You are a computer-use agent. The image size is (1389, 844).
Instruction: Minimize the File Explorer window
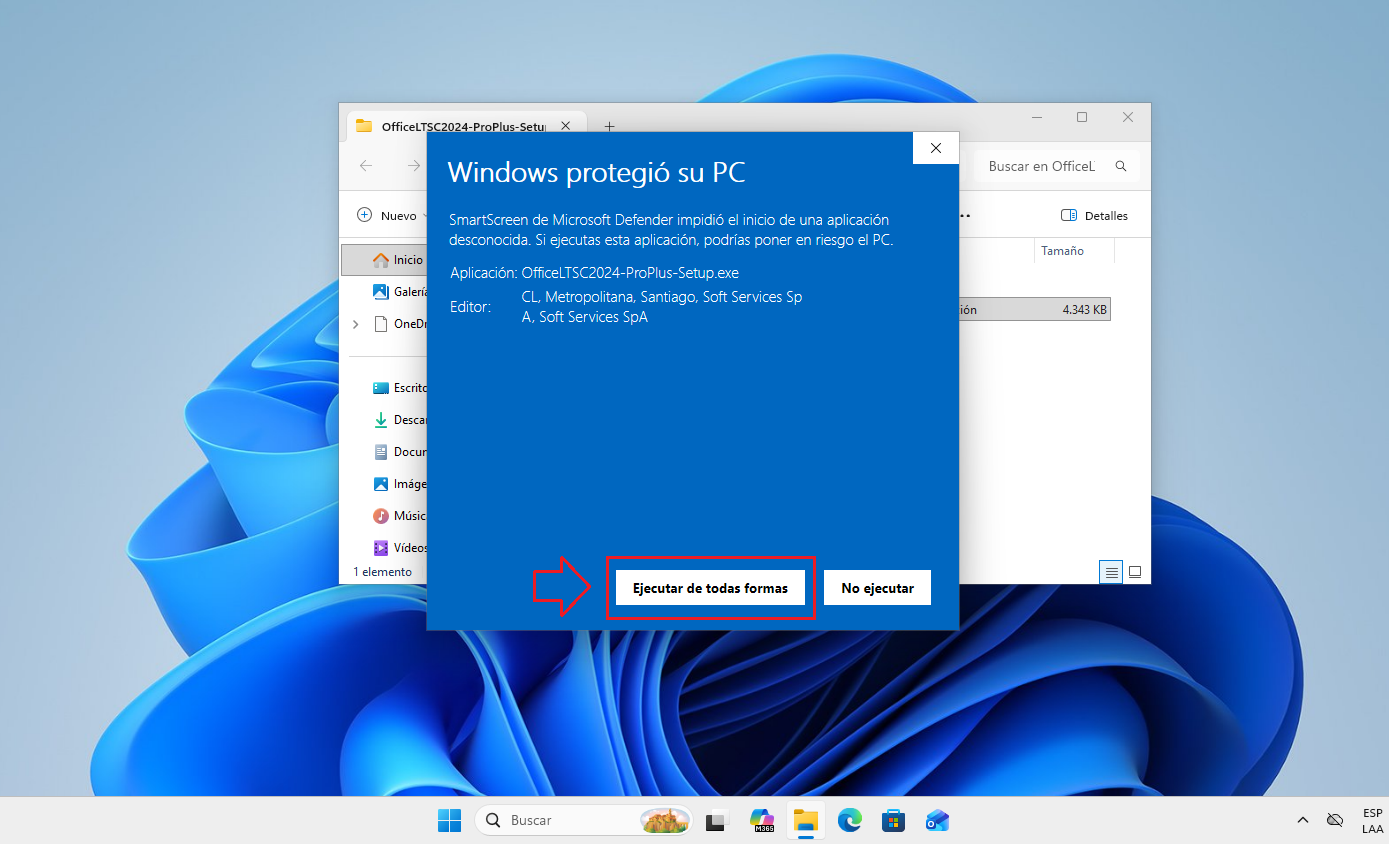[x=1035, y=117]
